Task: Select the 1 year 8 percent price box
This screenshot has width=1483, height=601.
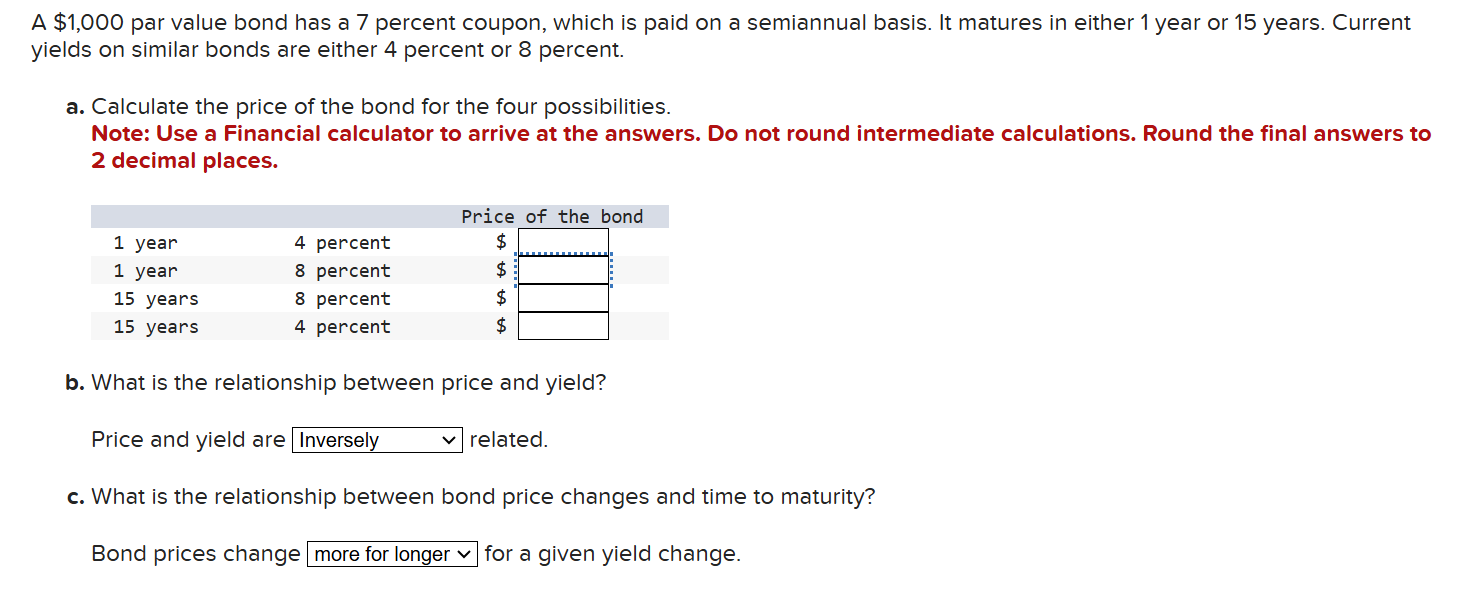Action: coord(562,268)
